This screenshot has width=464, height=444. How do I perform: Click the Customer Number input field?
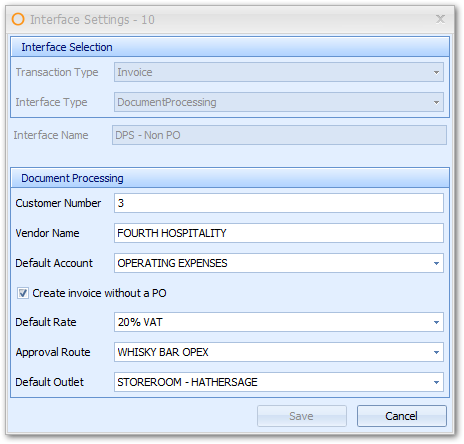(279, 203)
